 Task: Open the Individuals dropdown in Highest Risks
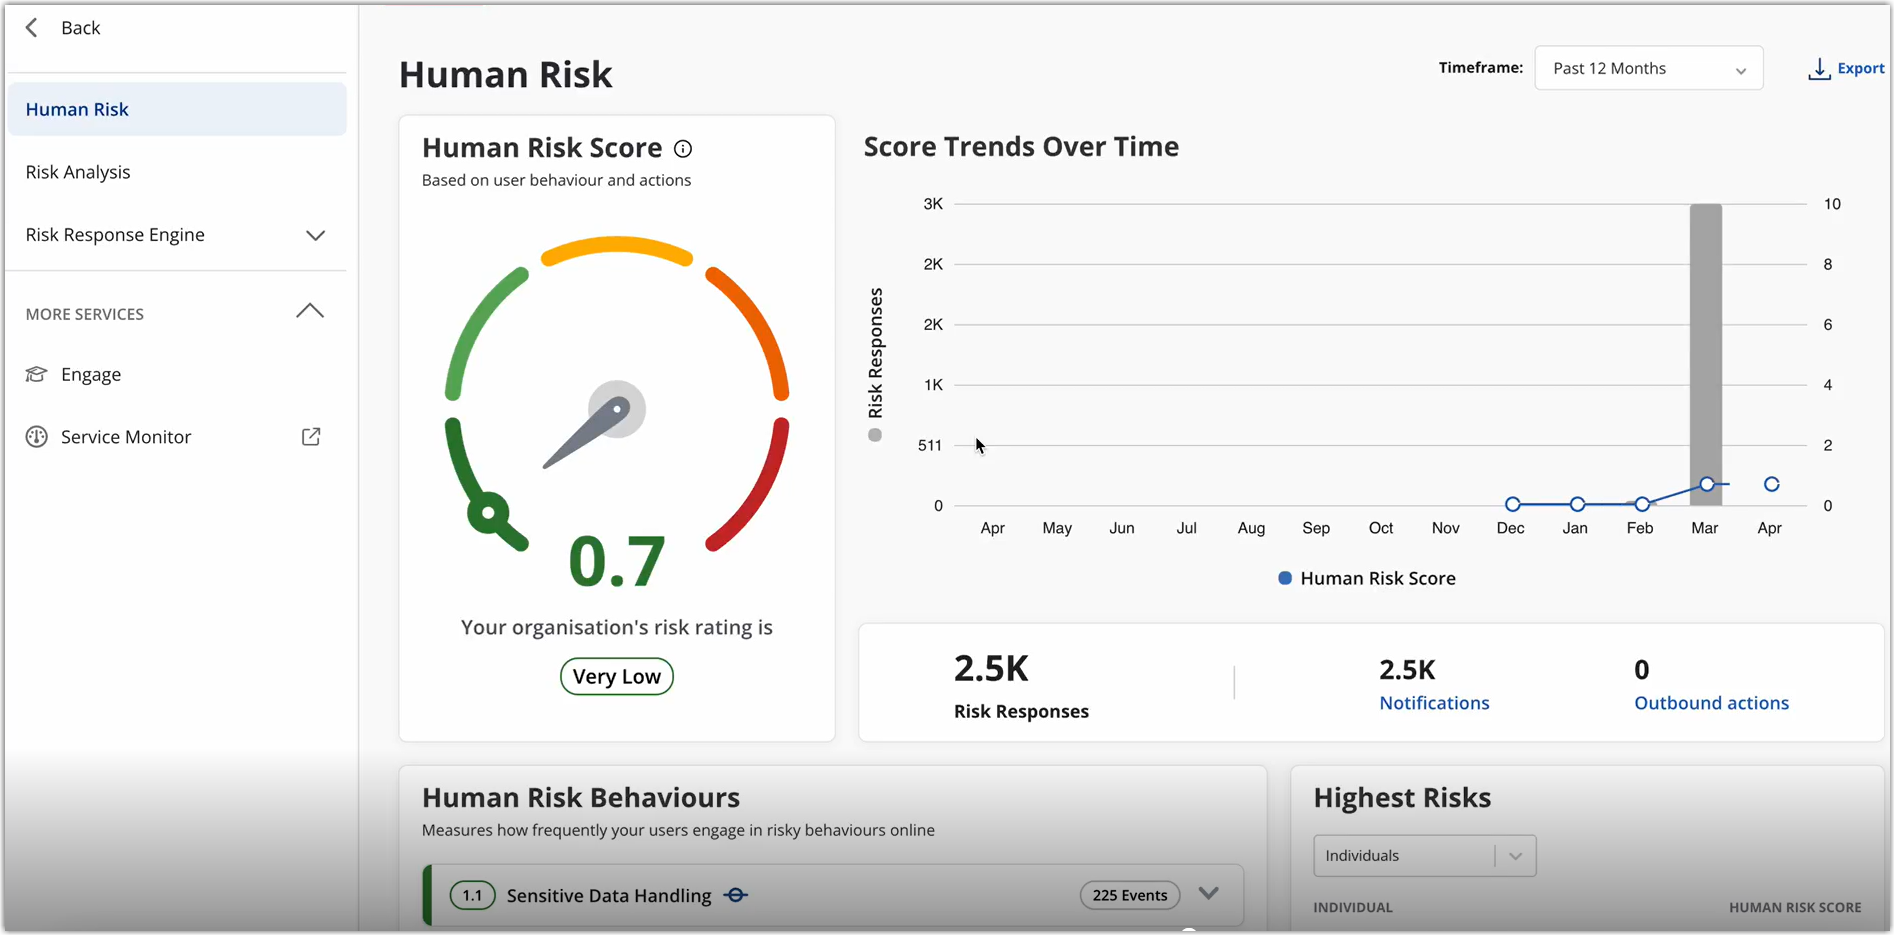pos(1424,856)
